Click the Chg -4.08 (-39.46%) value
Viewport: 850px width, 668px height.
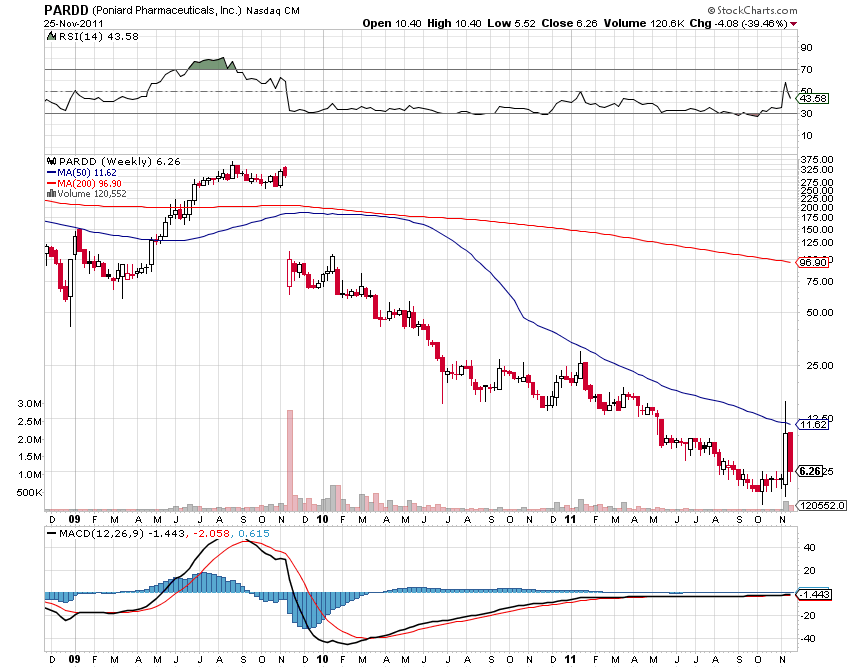pyautogui.click(x=738, y=23)
